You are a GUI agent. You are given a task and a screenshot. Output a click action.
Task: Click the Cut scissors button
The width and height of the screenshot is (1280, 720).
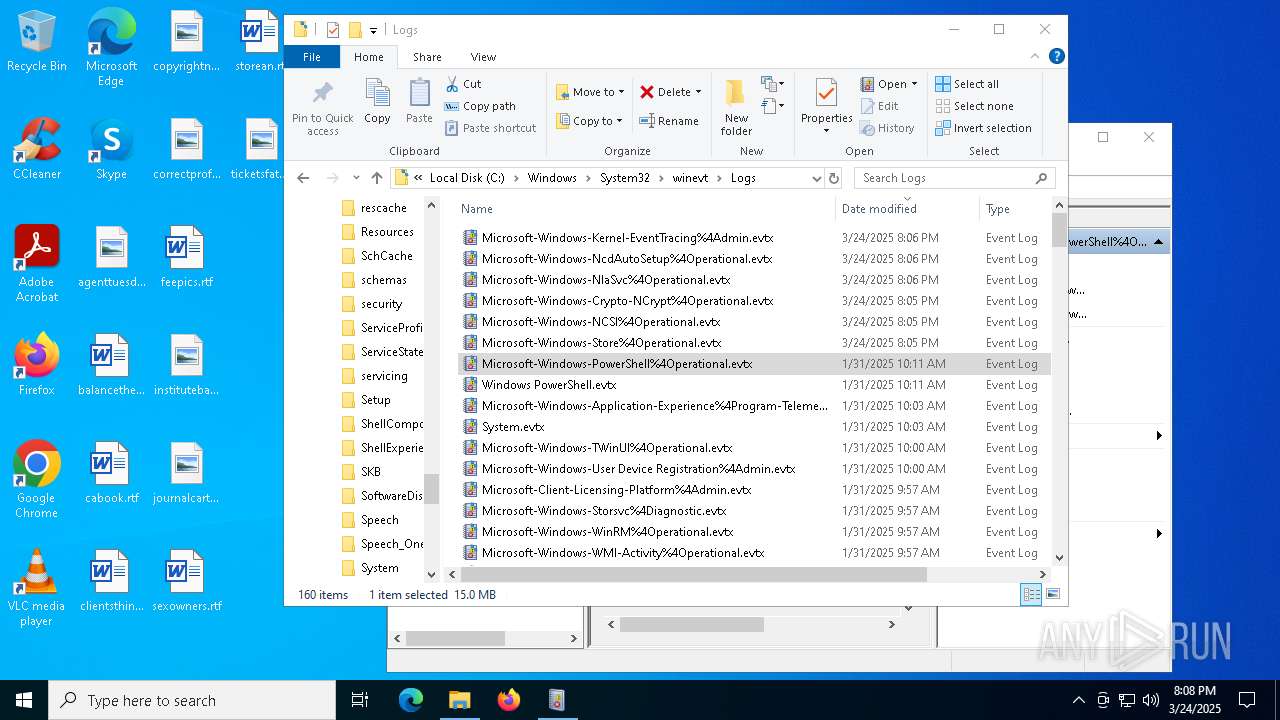(x=463, y=84)
